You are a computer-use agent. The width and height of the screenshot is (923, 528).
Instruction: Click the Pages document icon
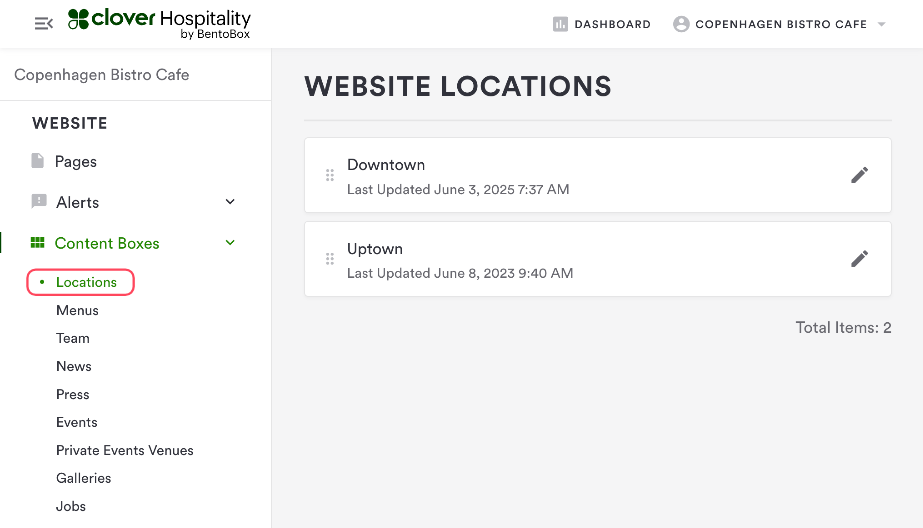pos(38,161)
